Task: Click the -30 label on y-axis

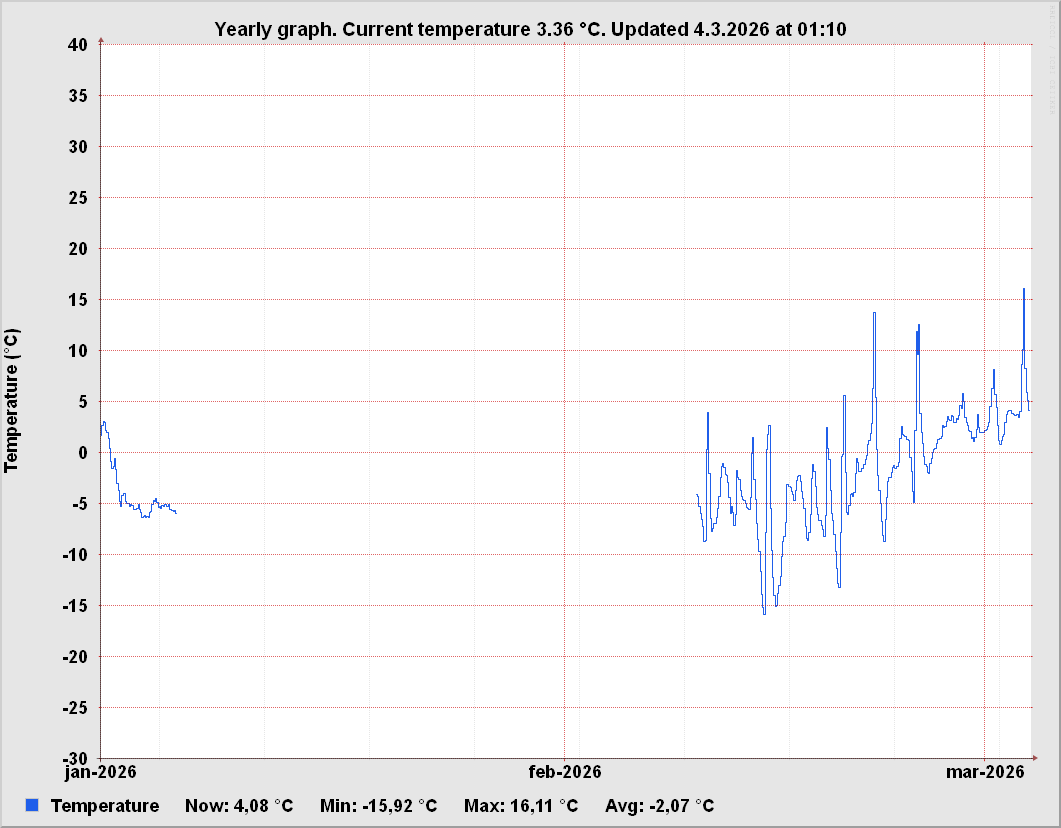Action: point(75,758)
